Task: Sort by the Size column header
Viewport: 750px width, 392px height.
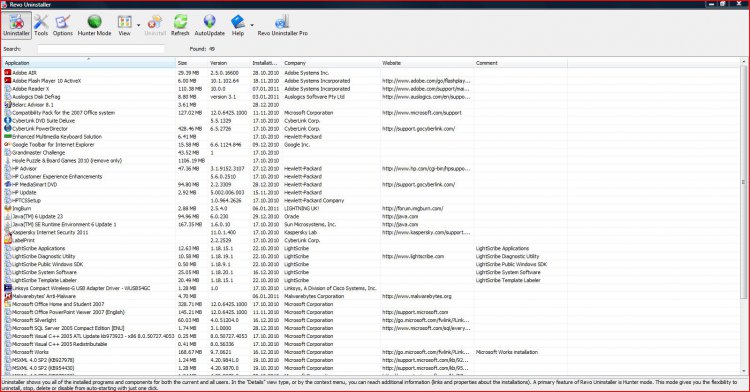Action: point(192,63)
